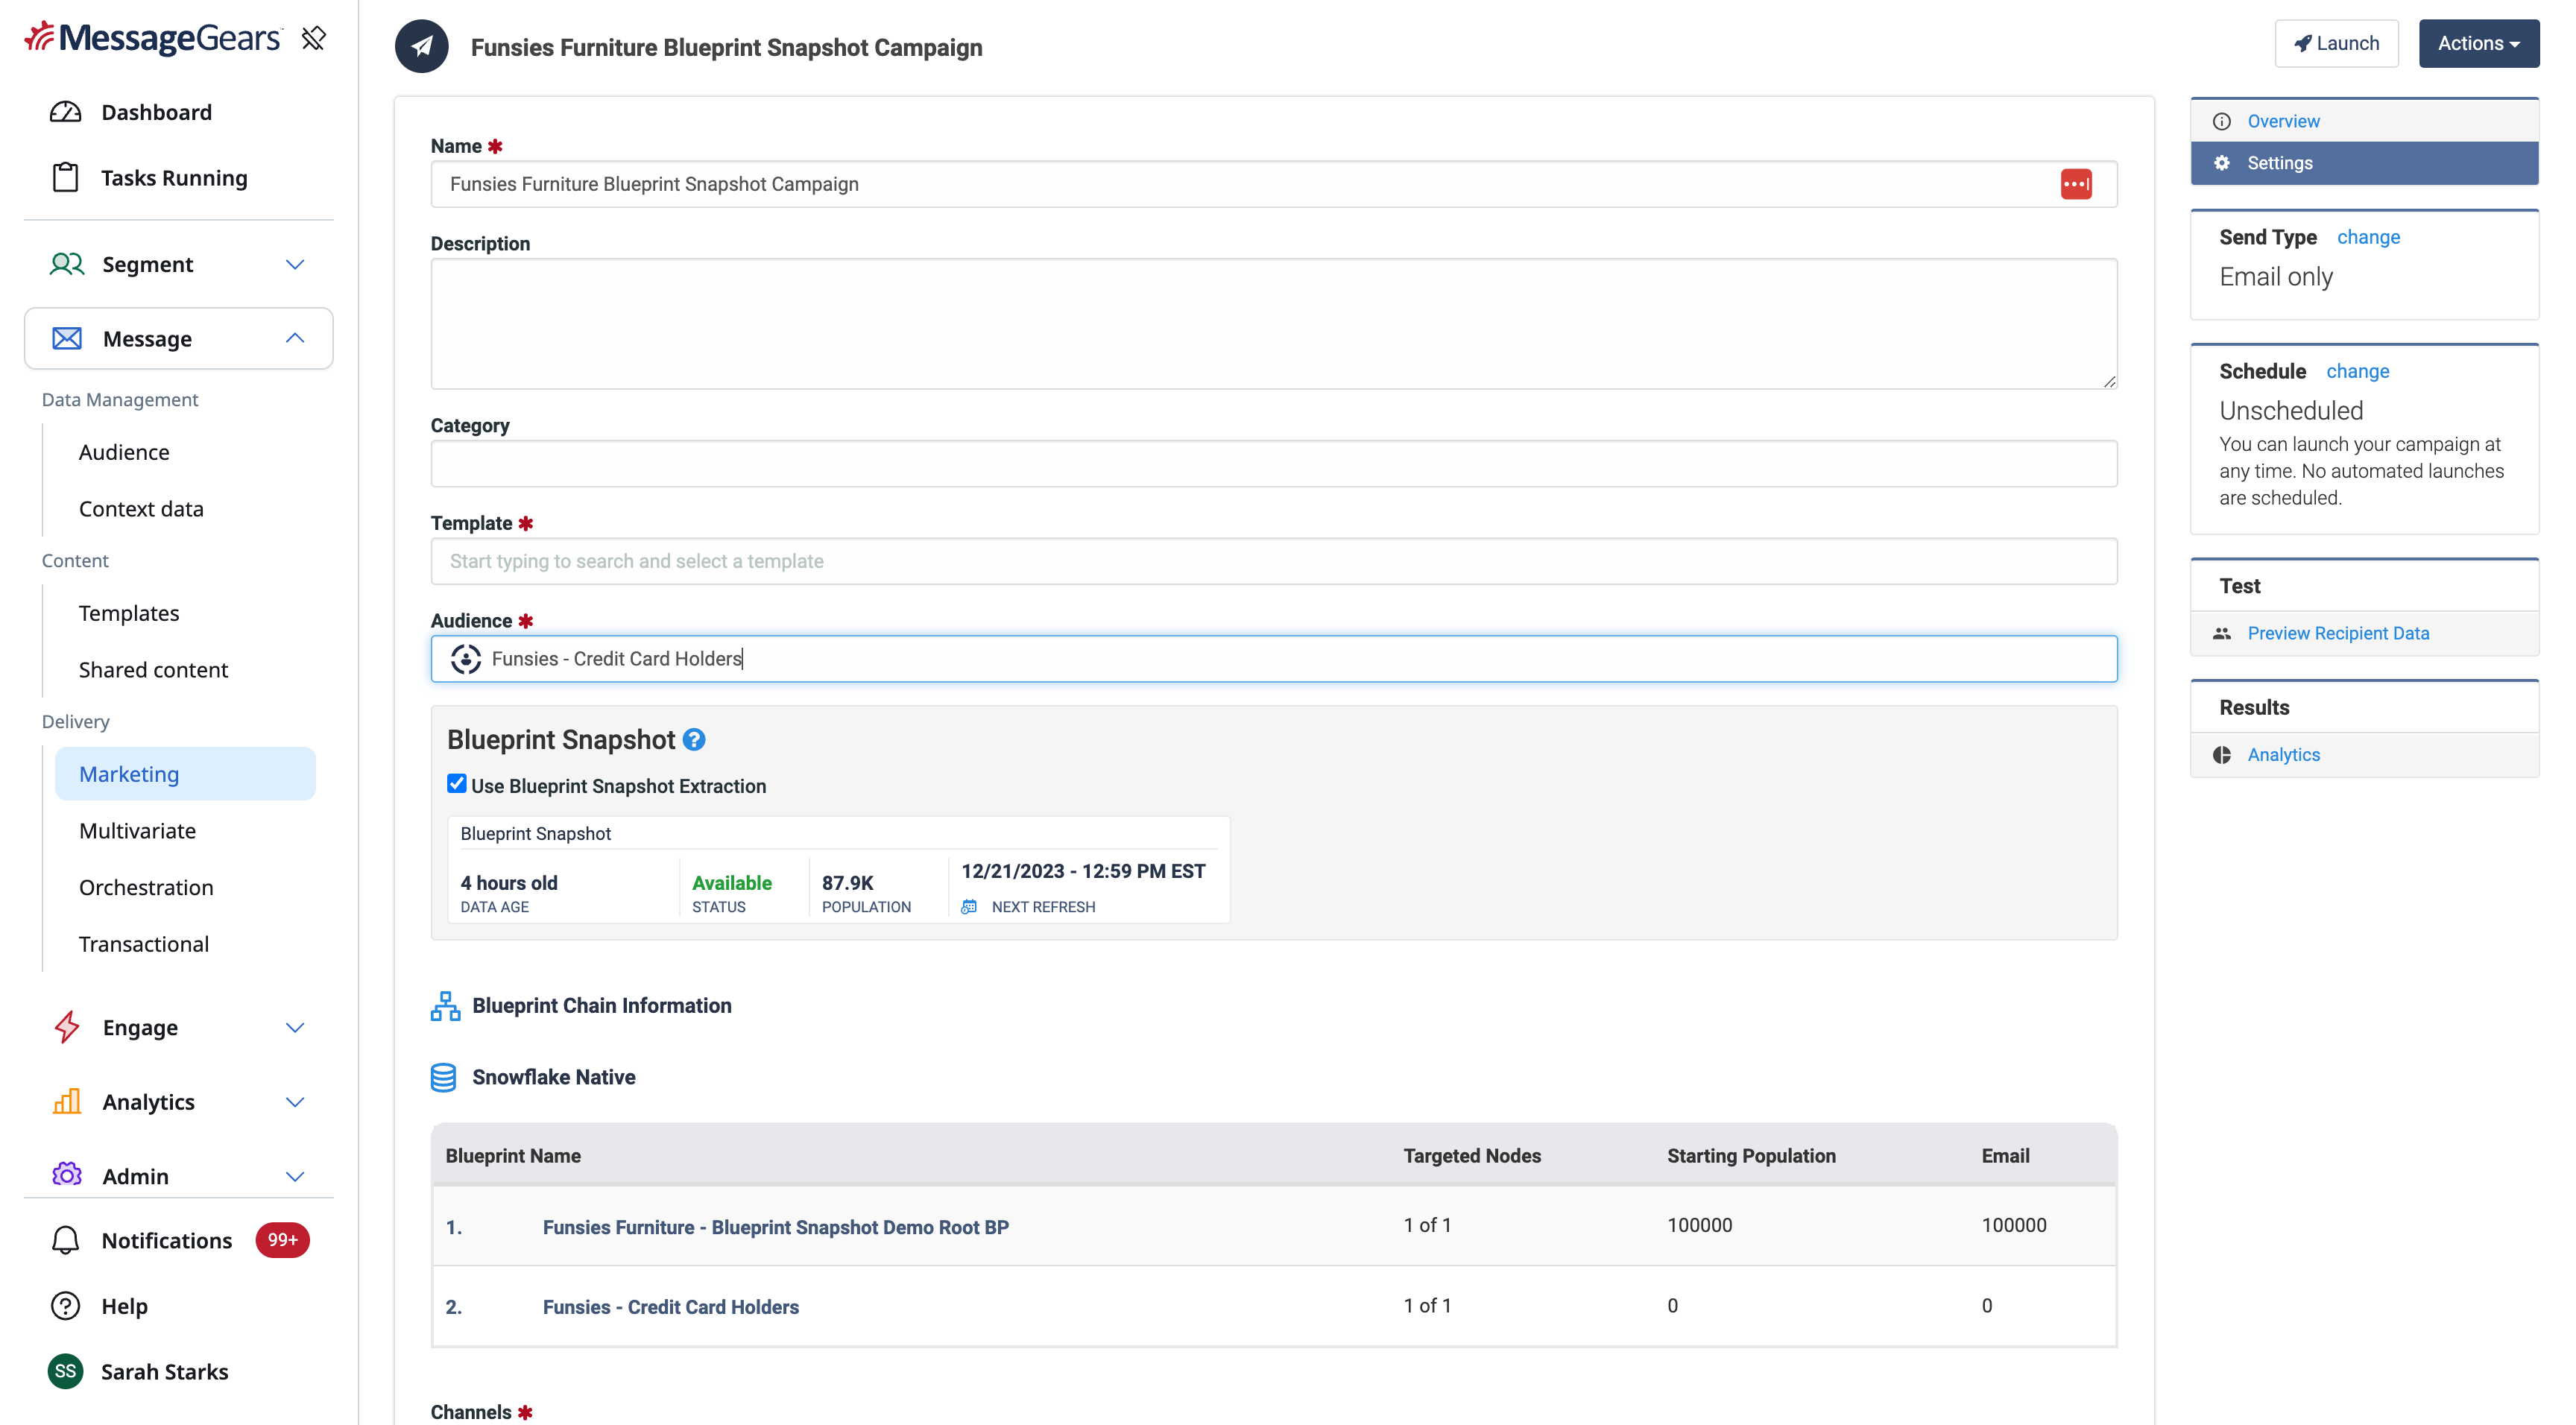Click the Settings gear icon in right panel
Screen dimensions: 2576x1425
tap(2222, 164)
